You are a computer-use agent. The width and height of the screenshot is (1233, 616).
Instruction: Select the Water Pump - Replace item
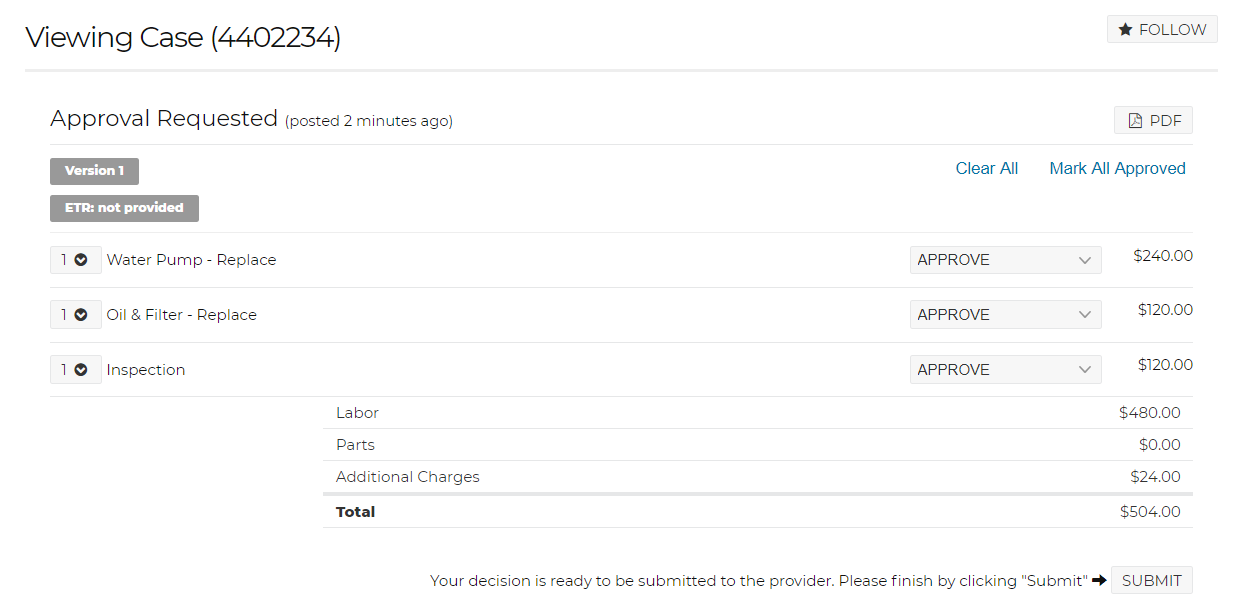tap(191, 260)
